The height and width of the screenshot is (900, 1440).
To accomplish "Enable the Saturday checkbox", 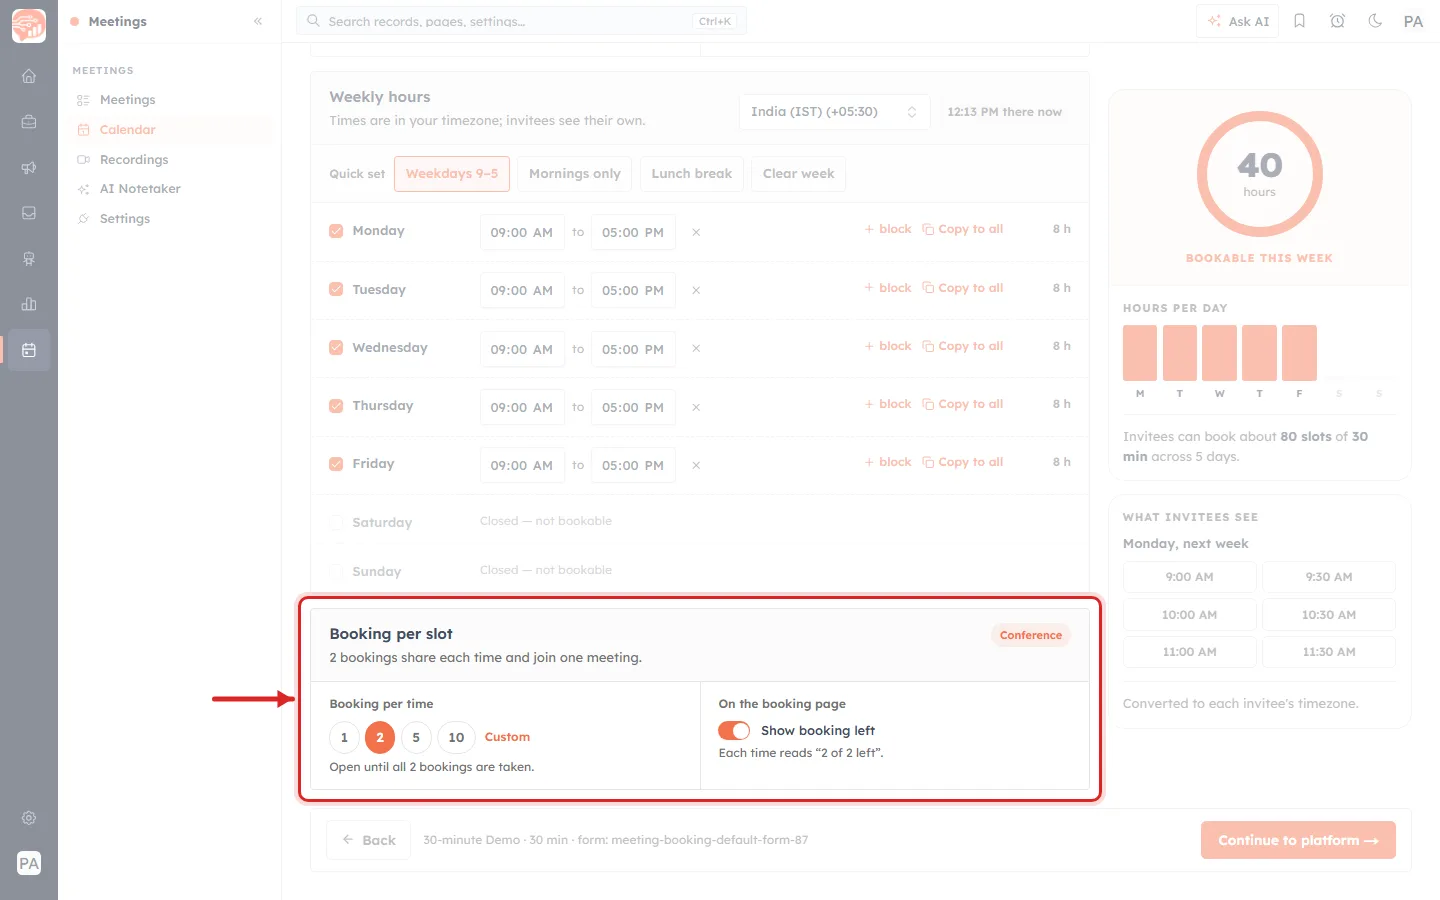I will (x=336, y=522).
